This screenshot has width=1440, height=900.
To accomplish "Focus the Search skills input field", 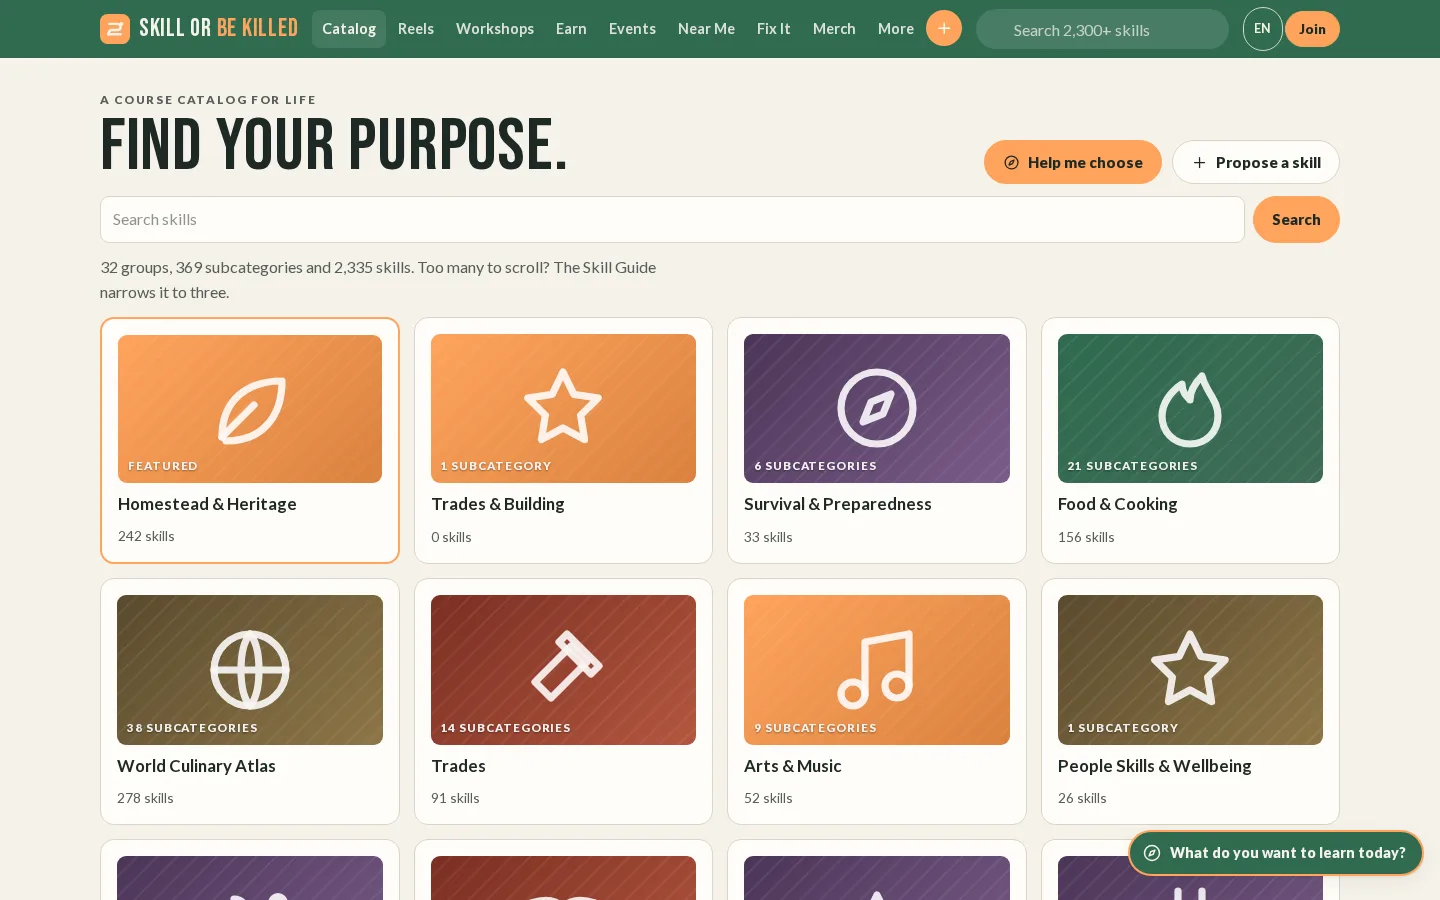I will coord(672,219).
